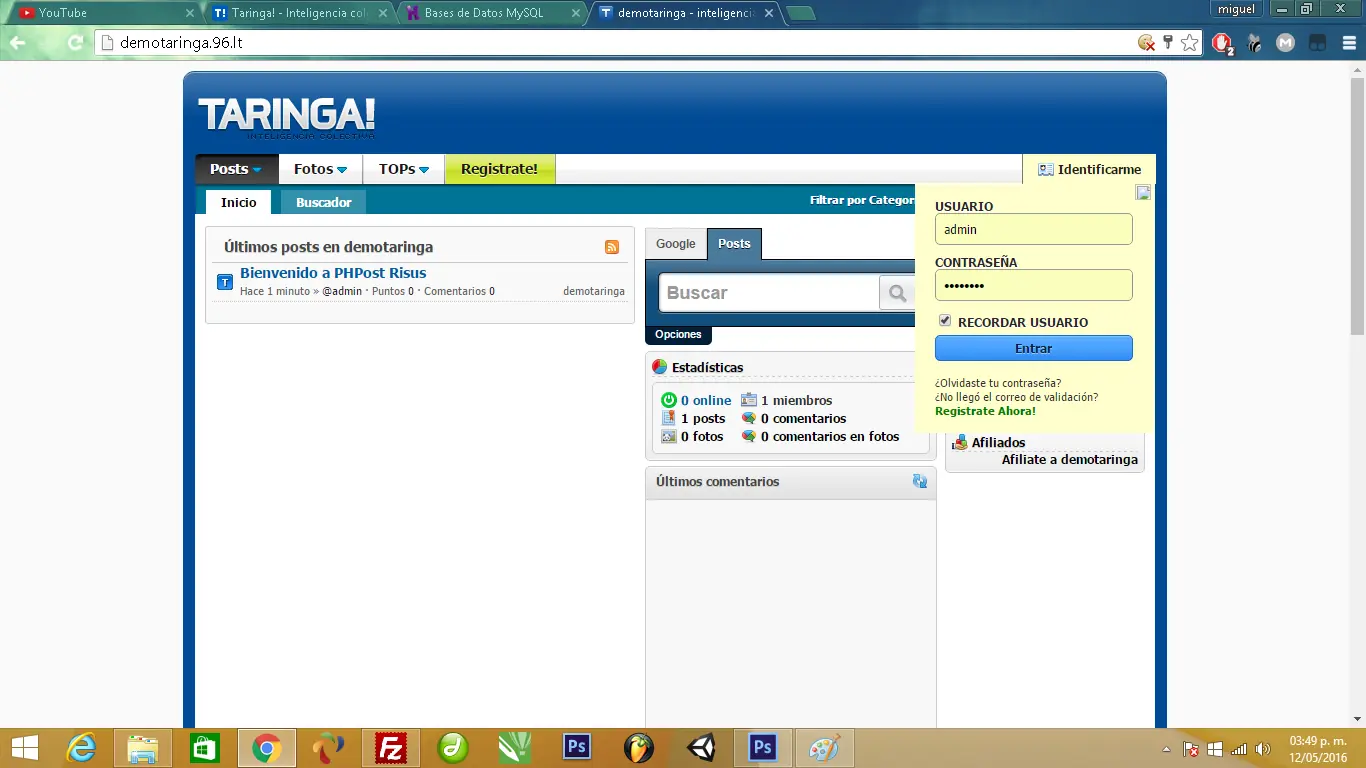Image resolution: width=1366 pixels, height=768 pixels.
Task: Select the Google search tab
Action: pos(676,244)
